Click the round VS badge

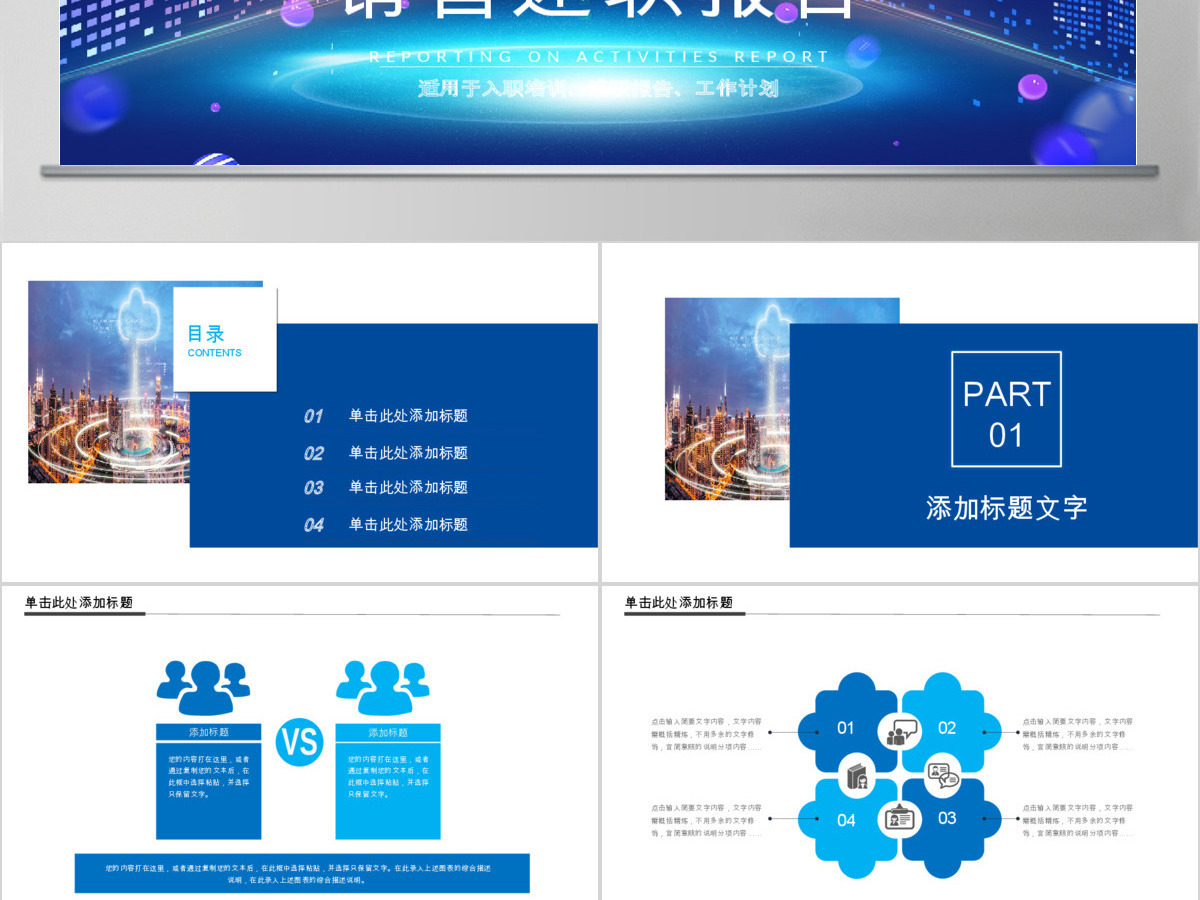[299, 741]
